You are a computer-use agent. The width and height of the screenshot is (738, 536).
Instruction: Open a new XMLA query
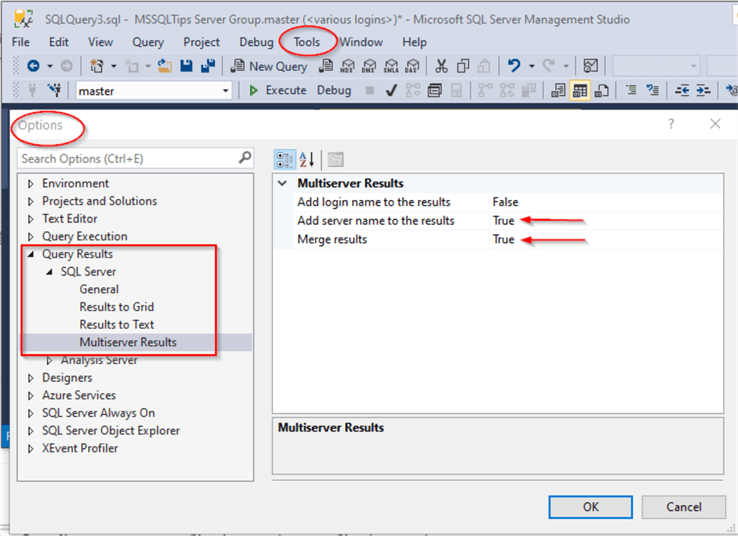tap(391, 66)
